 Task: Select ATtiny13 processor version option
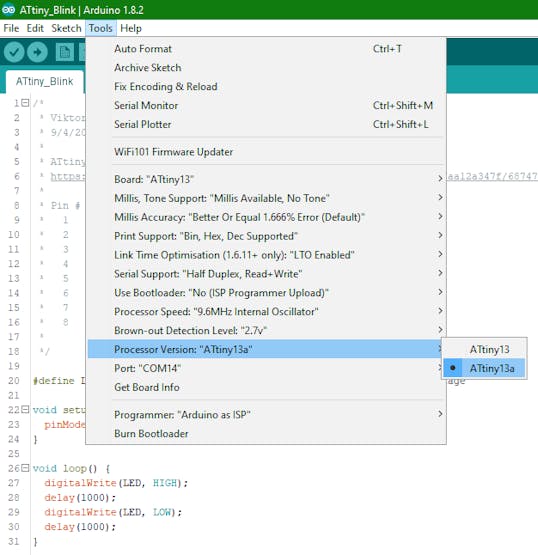tap(484, 349)
